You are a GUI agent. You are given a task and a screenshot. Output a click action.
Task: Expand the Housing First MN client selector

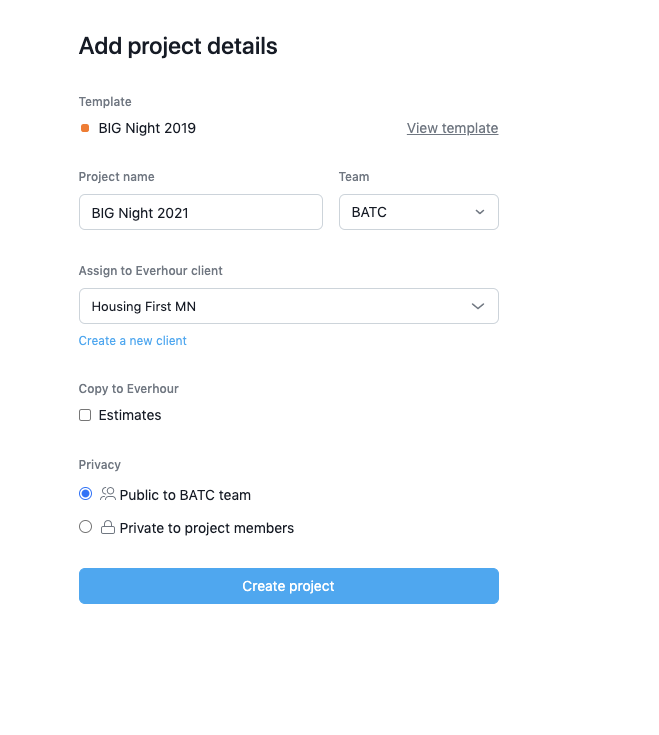coord(288,306)
